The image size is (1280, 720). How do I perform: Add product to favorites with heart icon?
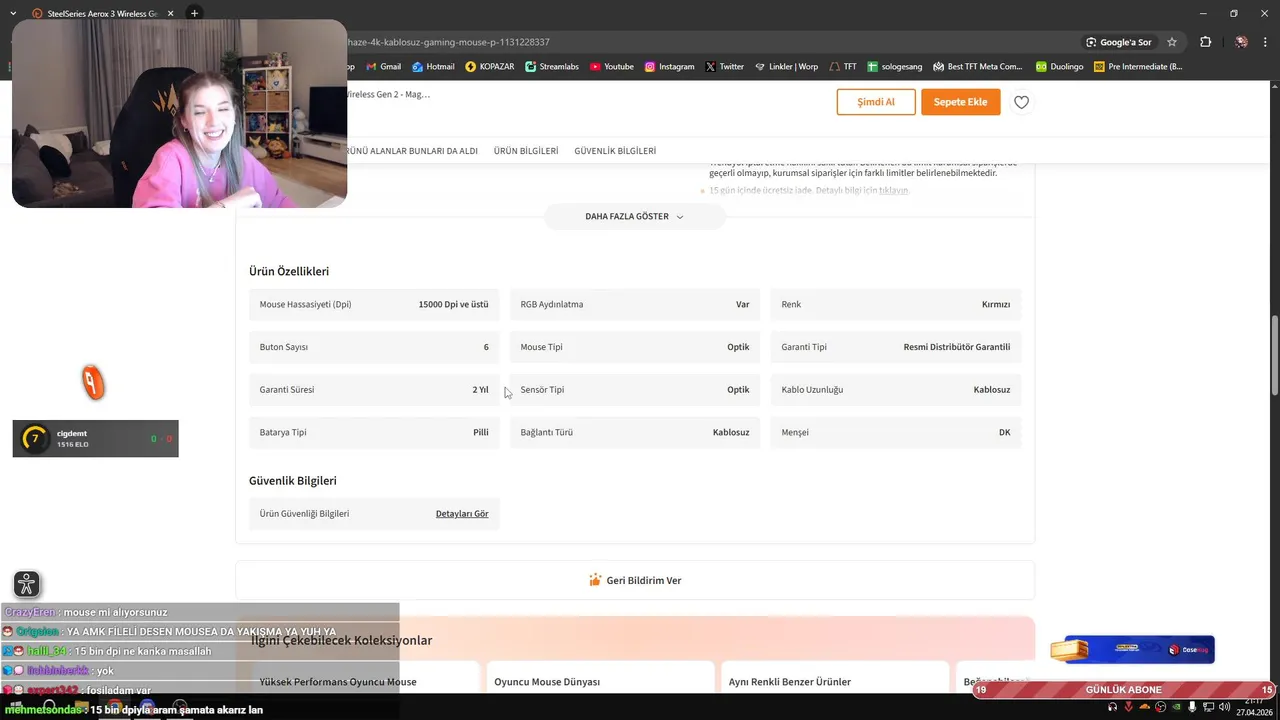[1021, 102]
